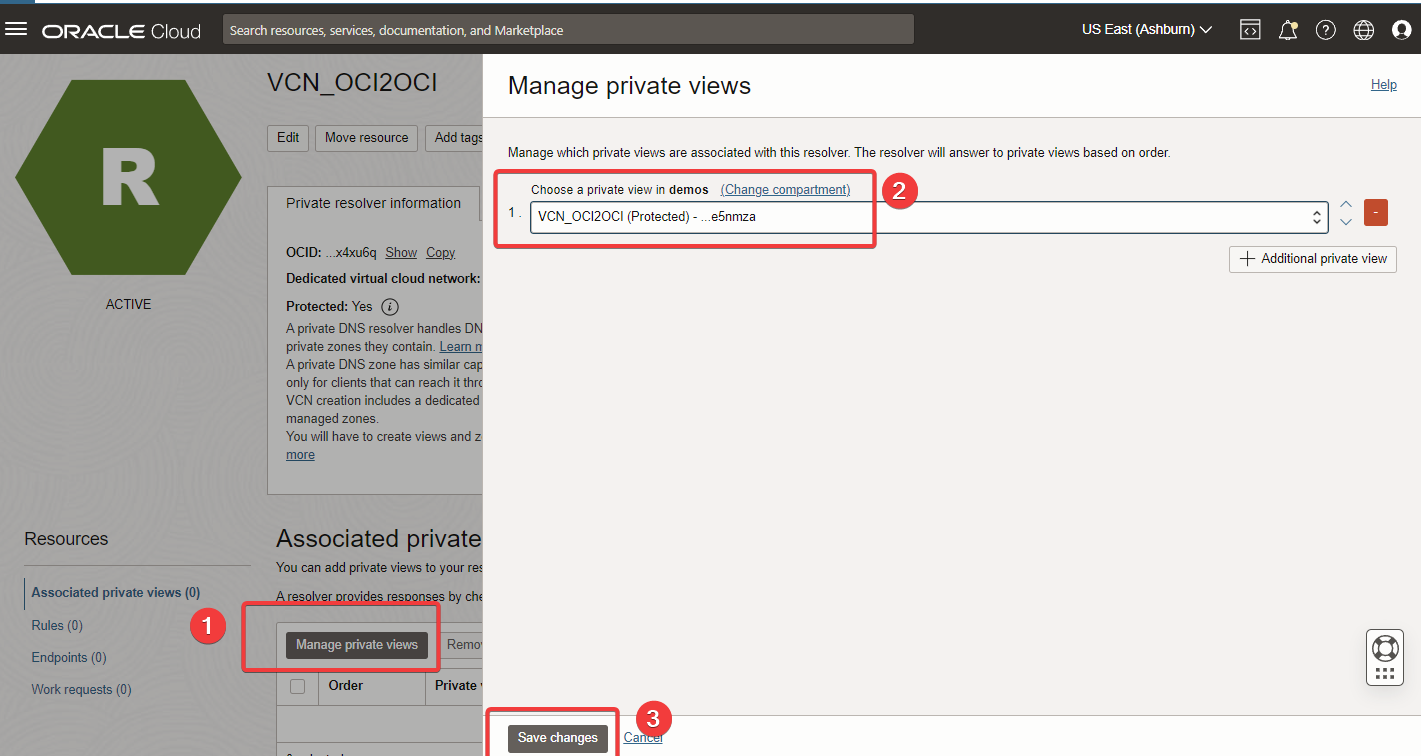Screen dimensions: 1421x756
Task: Click the VCN_OCI2OCI resolver title
Action: click(x=352, y=83)
